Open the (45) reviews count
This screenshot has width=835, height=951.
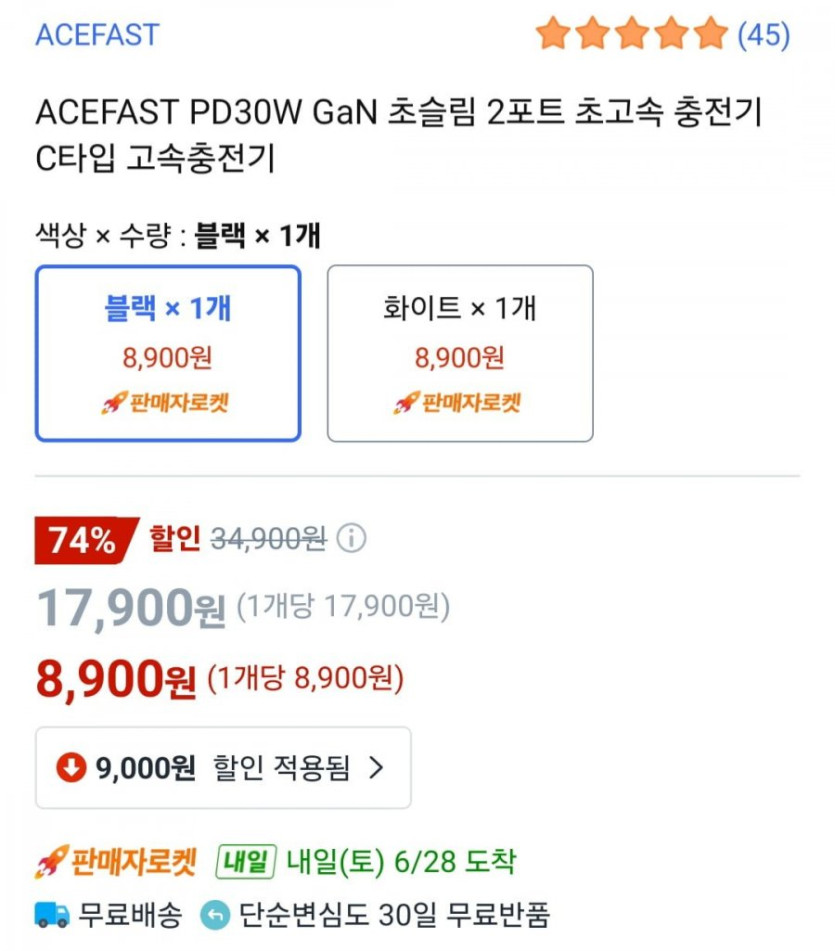(763, 35)
